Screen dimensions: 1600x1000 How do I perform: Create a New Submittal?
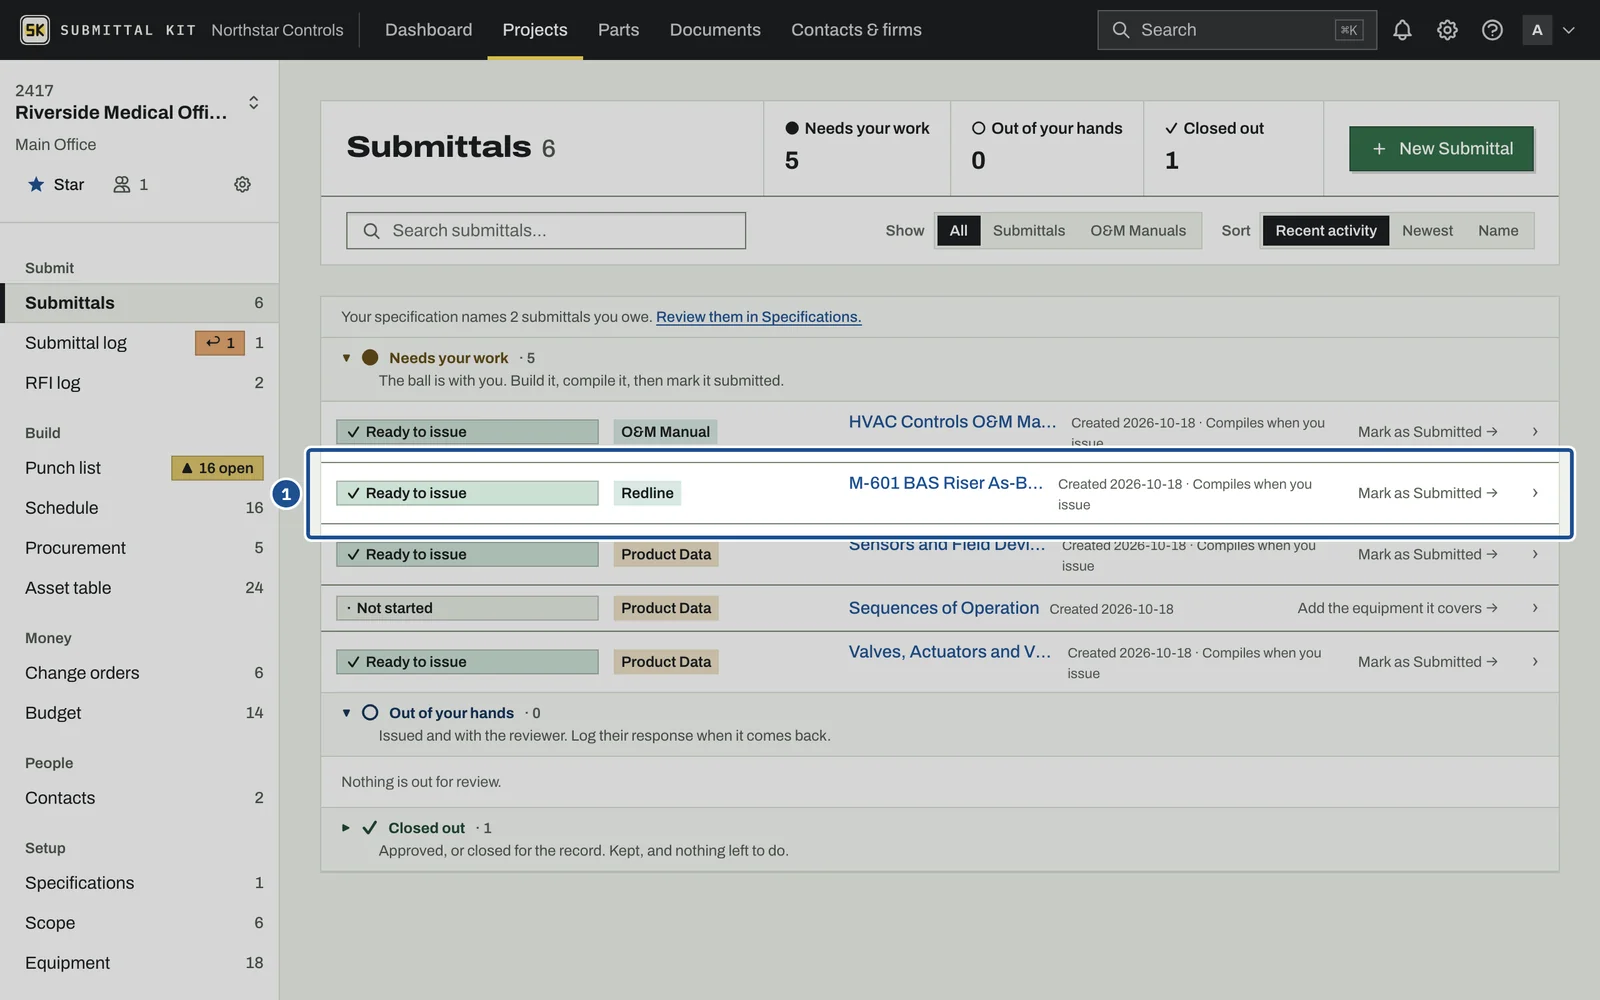pyautogui.click(x=1441, y=149)
